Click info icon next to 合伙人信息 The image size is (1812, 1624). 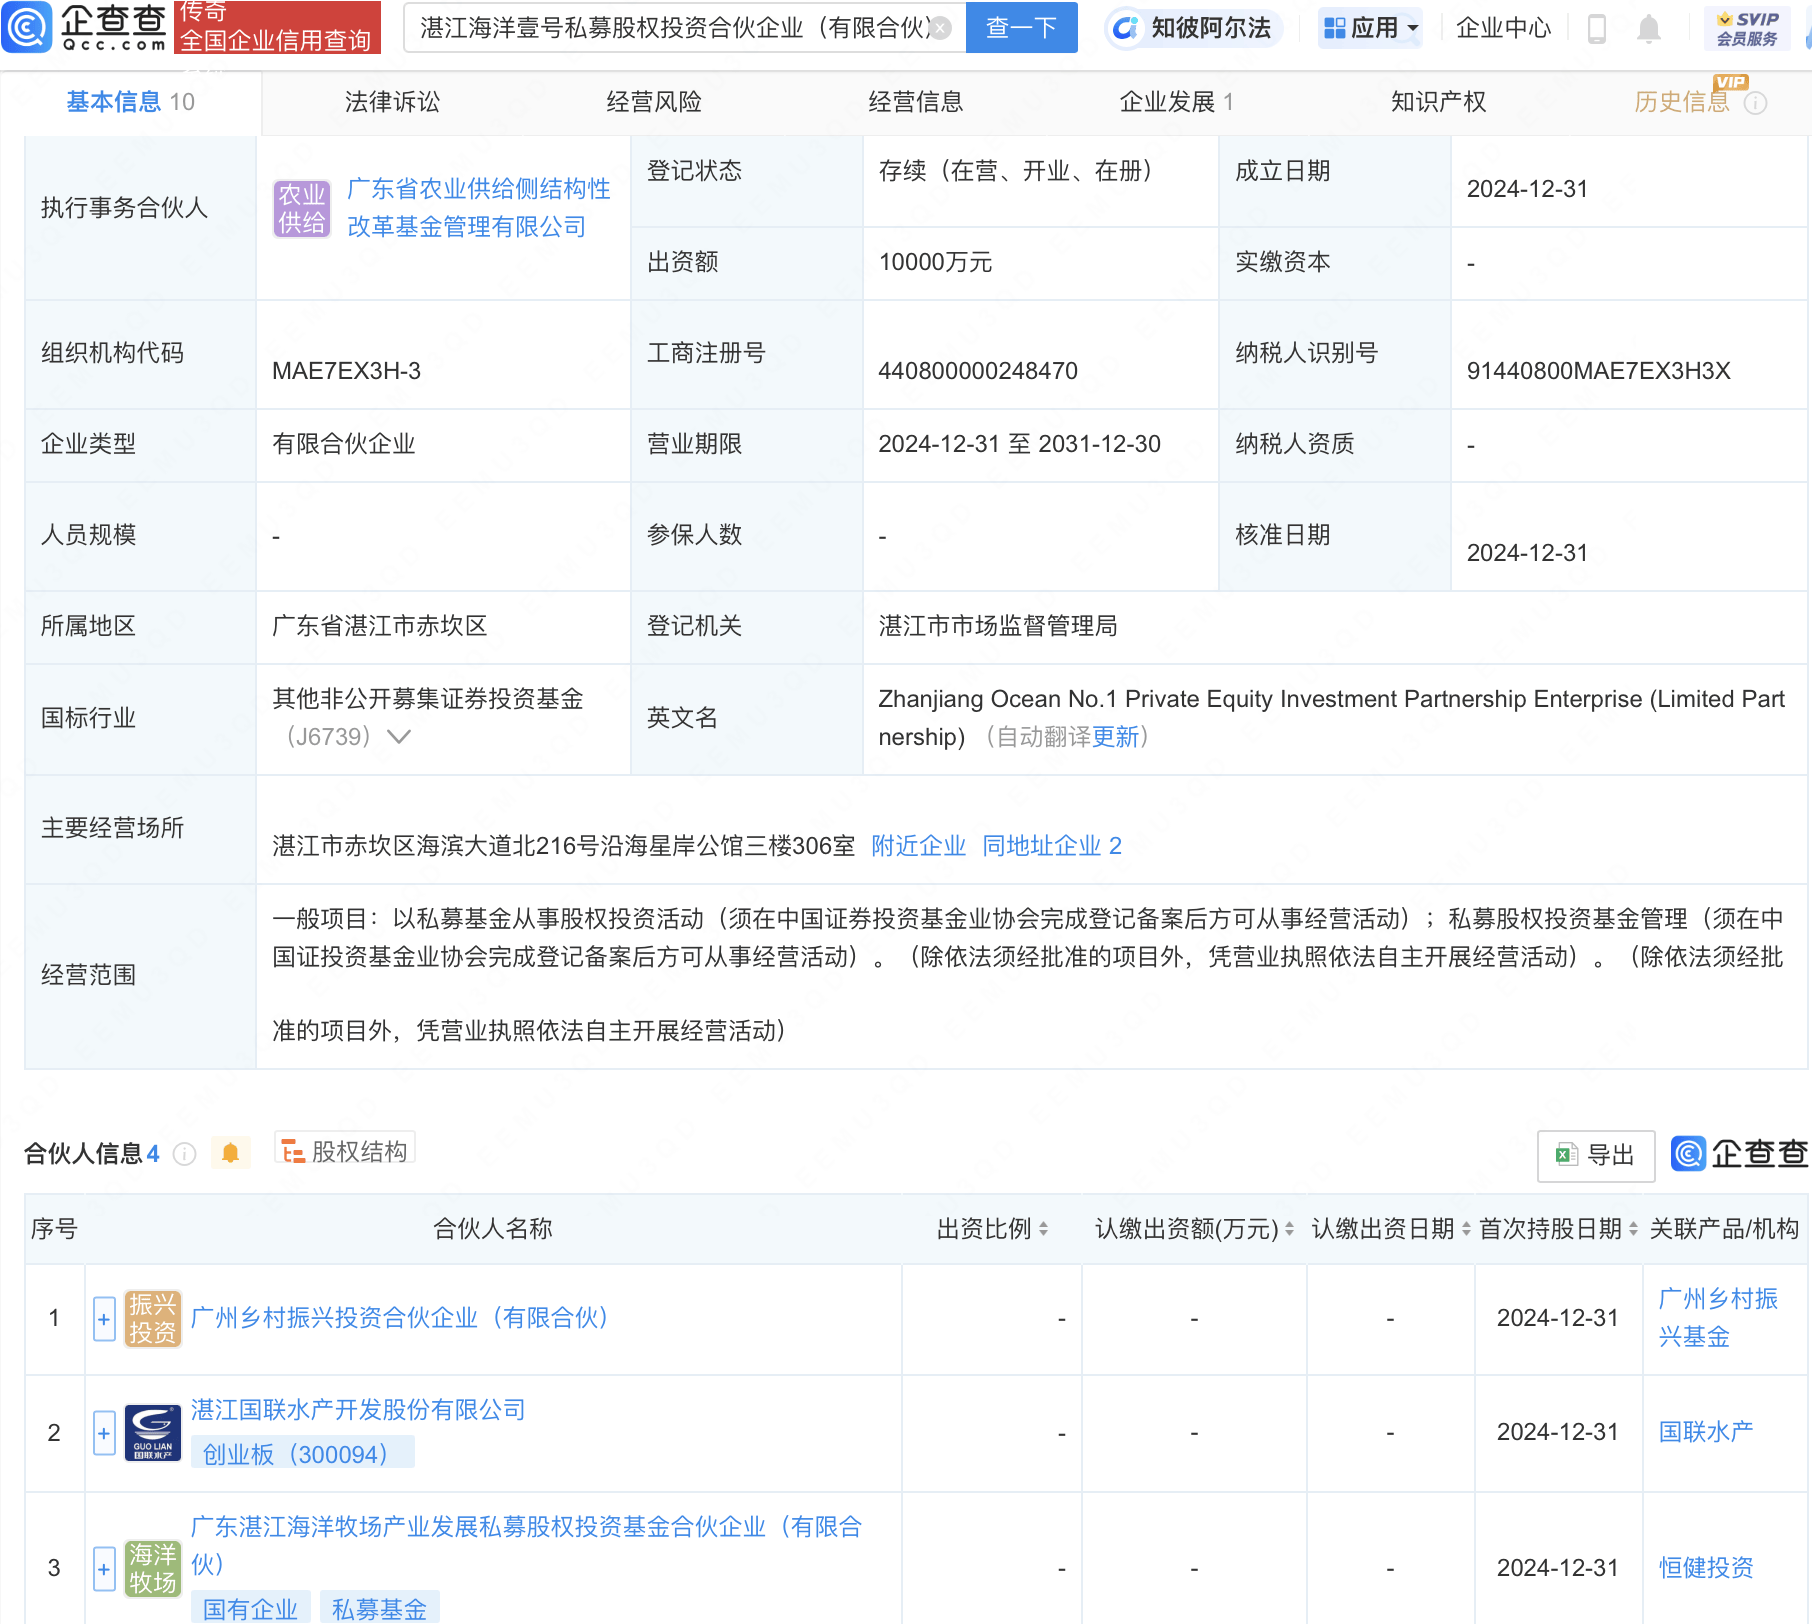pyautogui.click(x=184, y=1154)
